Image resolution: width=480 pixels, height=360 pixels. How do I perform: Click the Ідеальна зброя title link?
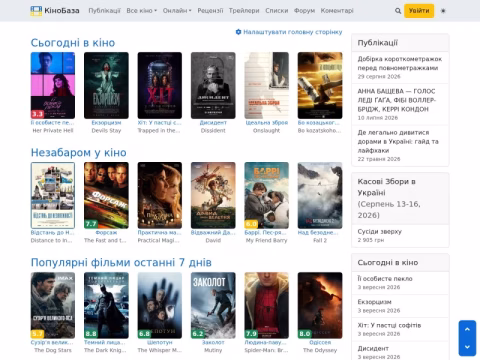coord(267,123)
